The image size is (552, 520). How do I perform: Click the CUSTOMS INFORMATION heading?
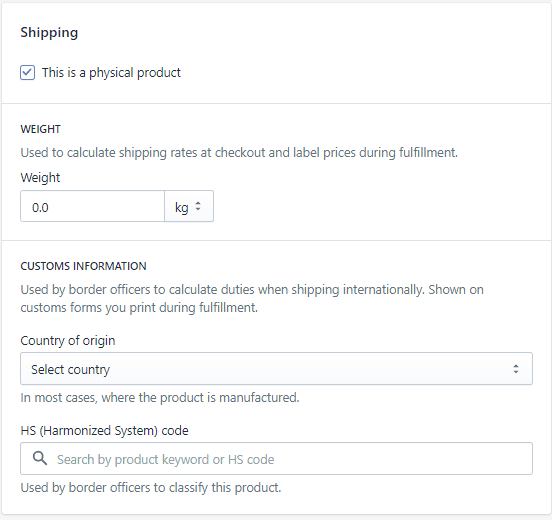click(x=83, y=266)
